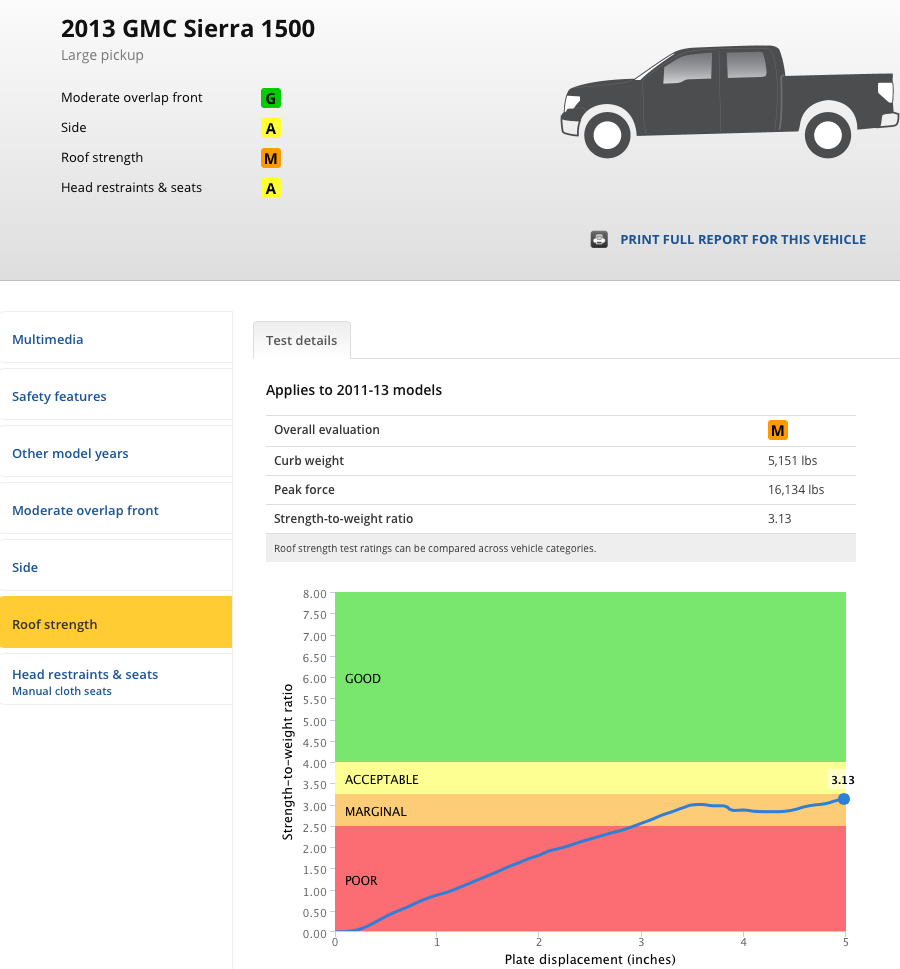Click the MARGINAL zone label on chart
Image resolution: width=900 pixels, height=969 pixels.
click(376, 811)
